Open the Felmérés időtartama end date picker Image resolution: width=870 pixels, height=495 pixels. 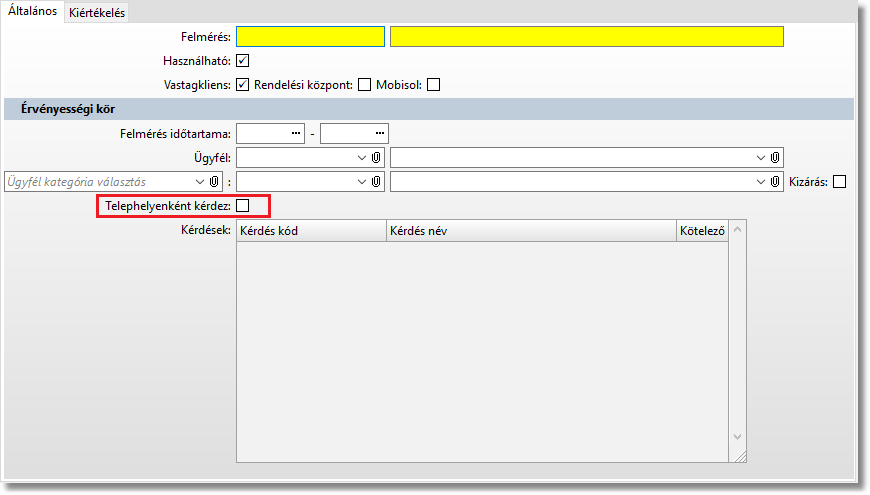pyautogui.click(x=380, y=134)
